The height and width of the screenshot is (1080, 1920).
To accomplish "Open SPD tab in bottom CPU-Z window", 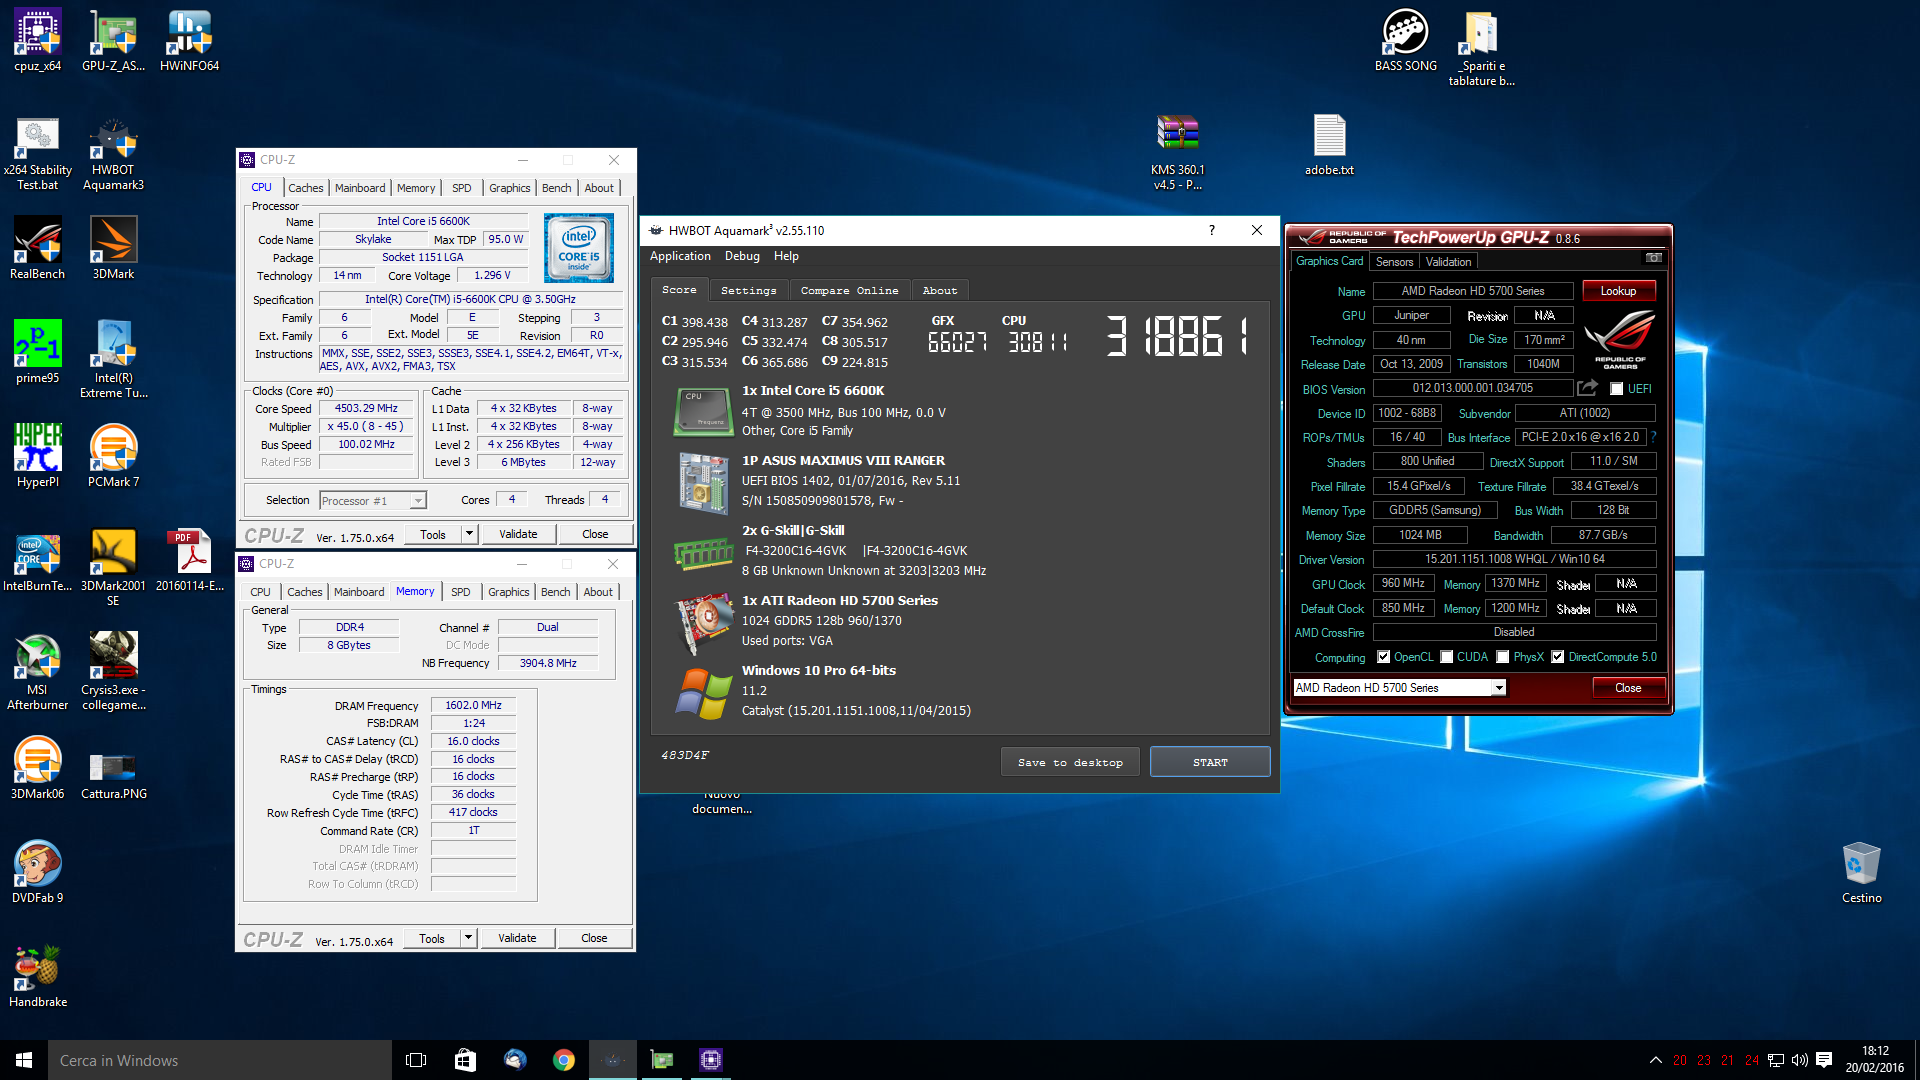I will [x=460, y=592].
